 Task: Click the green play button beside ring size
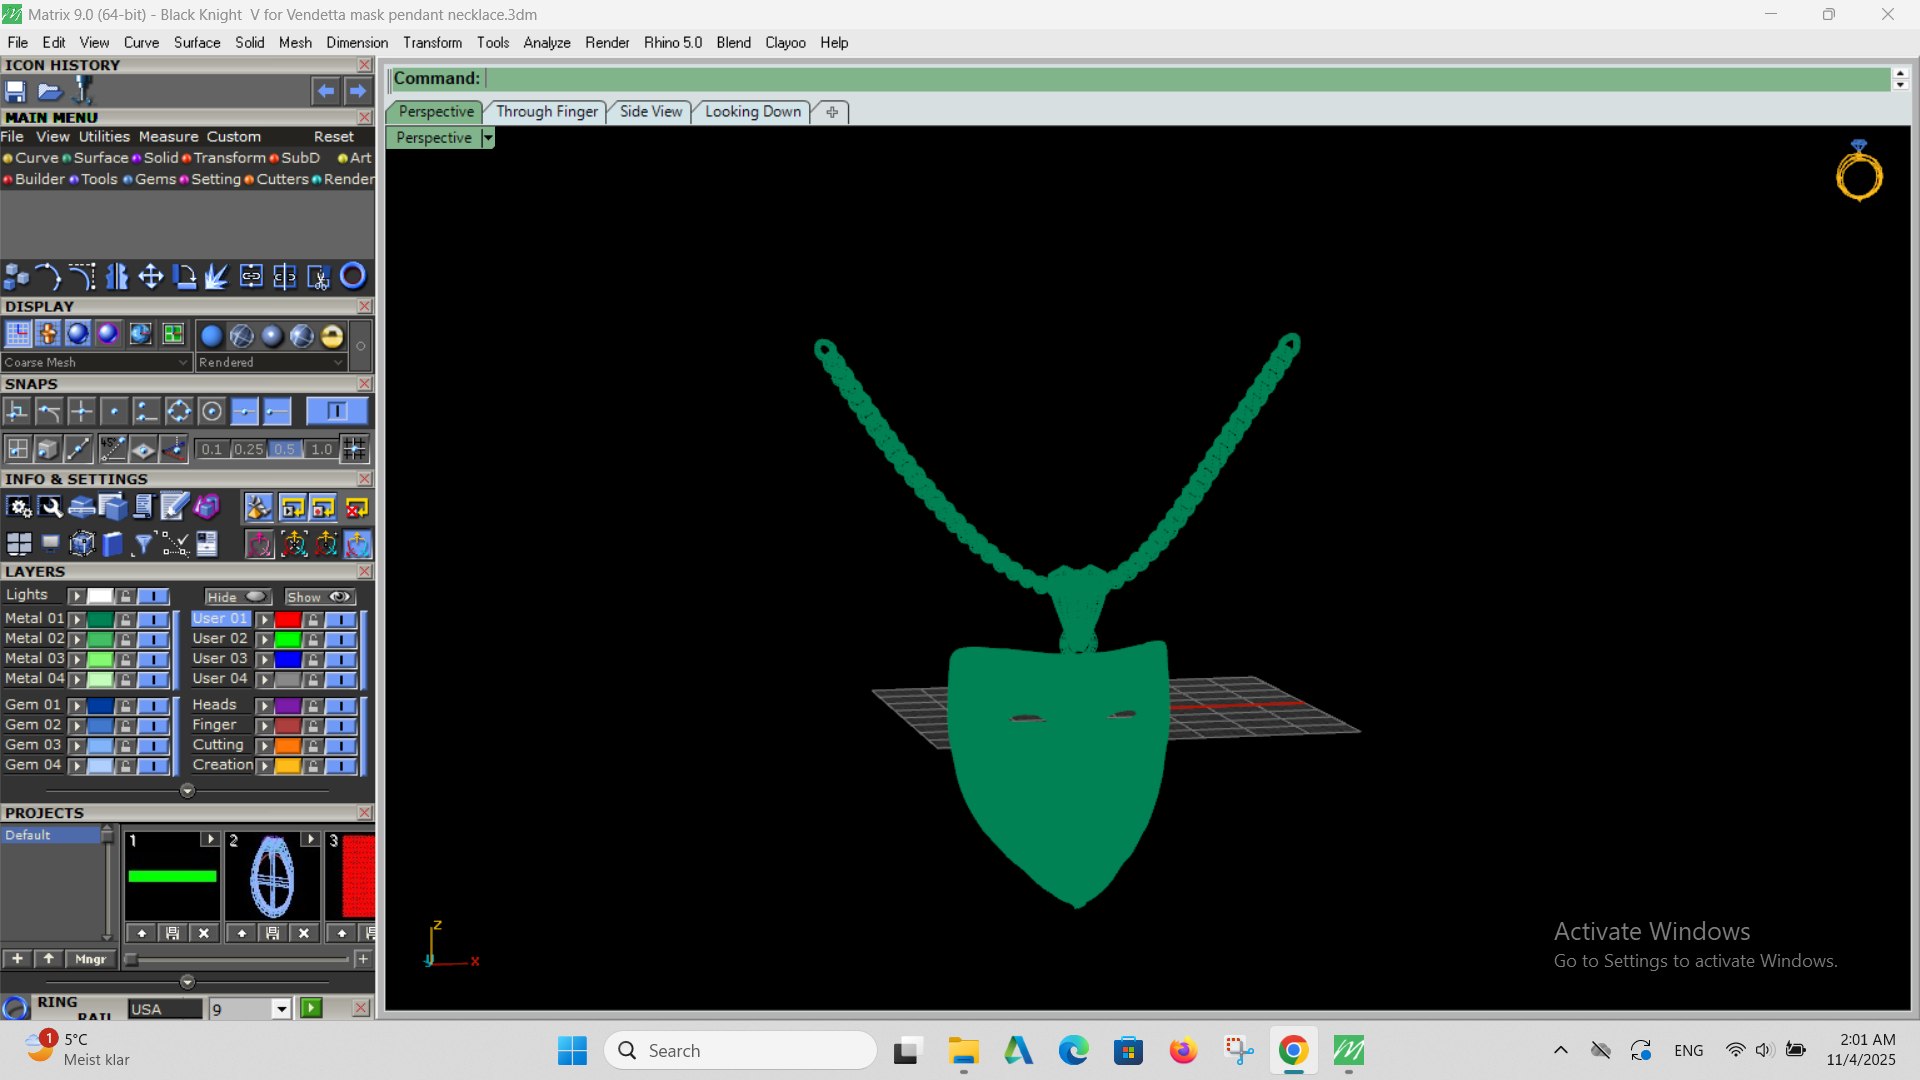312,1008
